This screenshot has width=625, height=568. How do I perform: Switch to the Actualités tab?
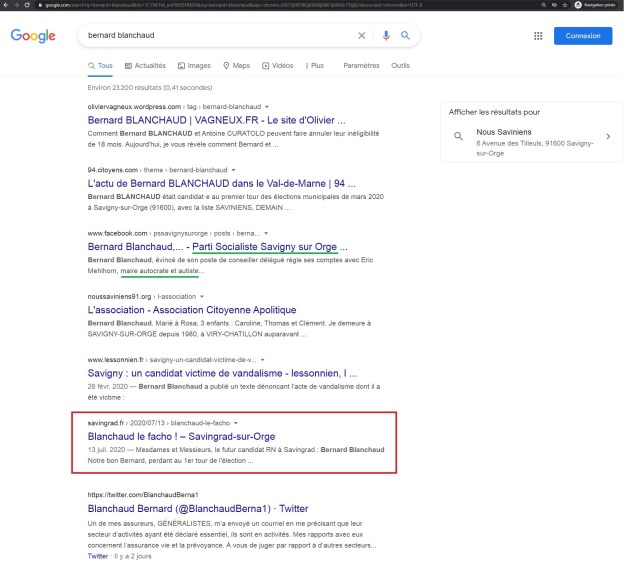(x=145, y=66)
